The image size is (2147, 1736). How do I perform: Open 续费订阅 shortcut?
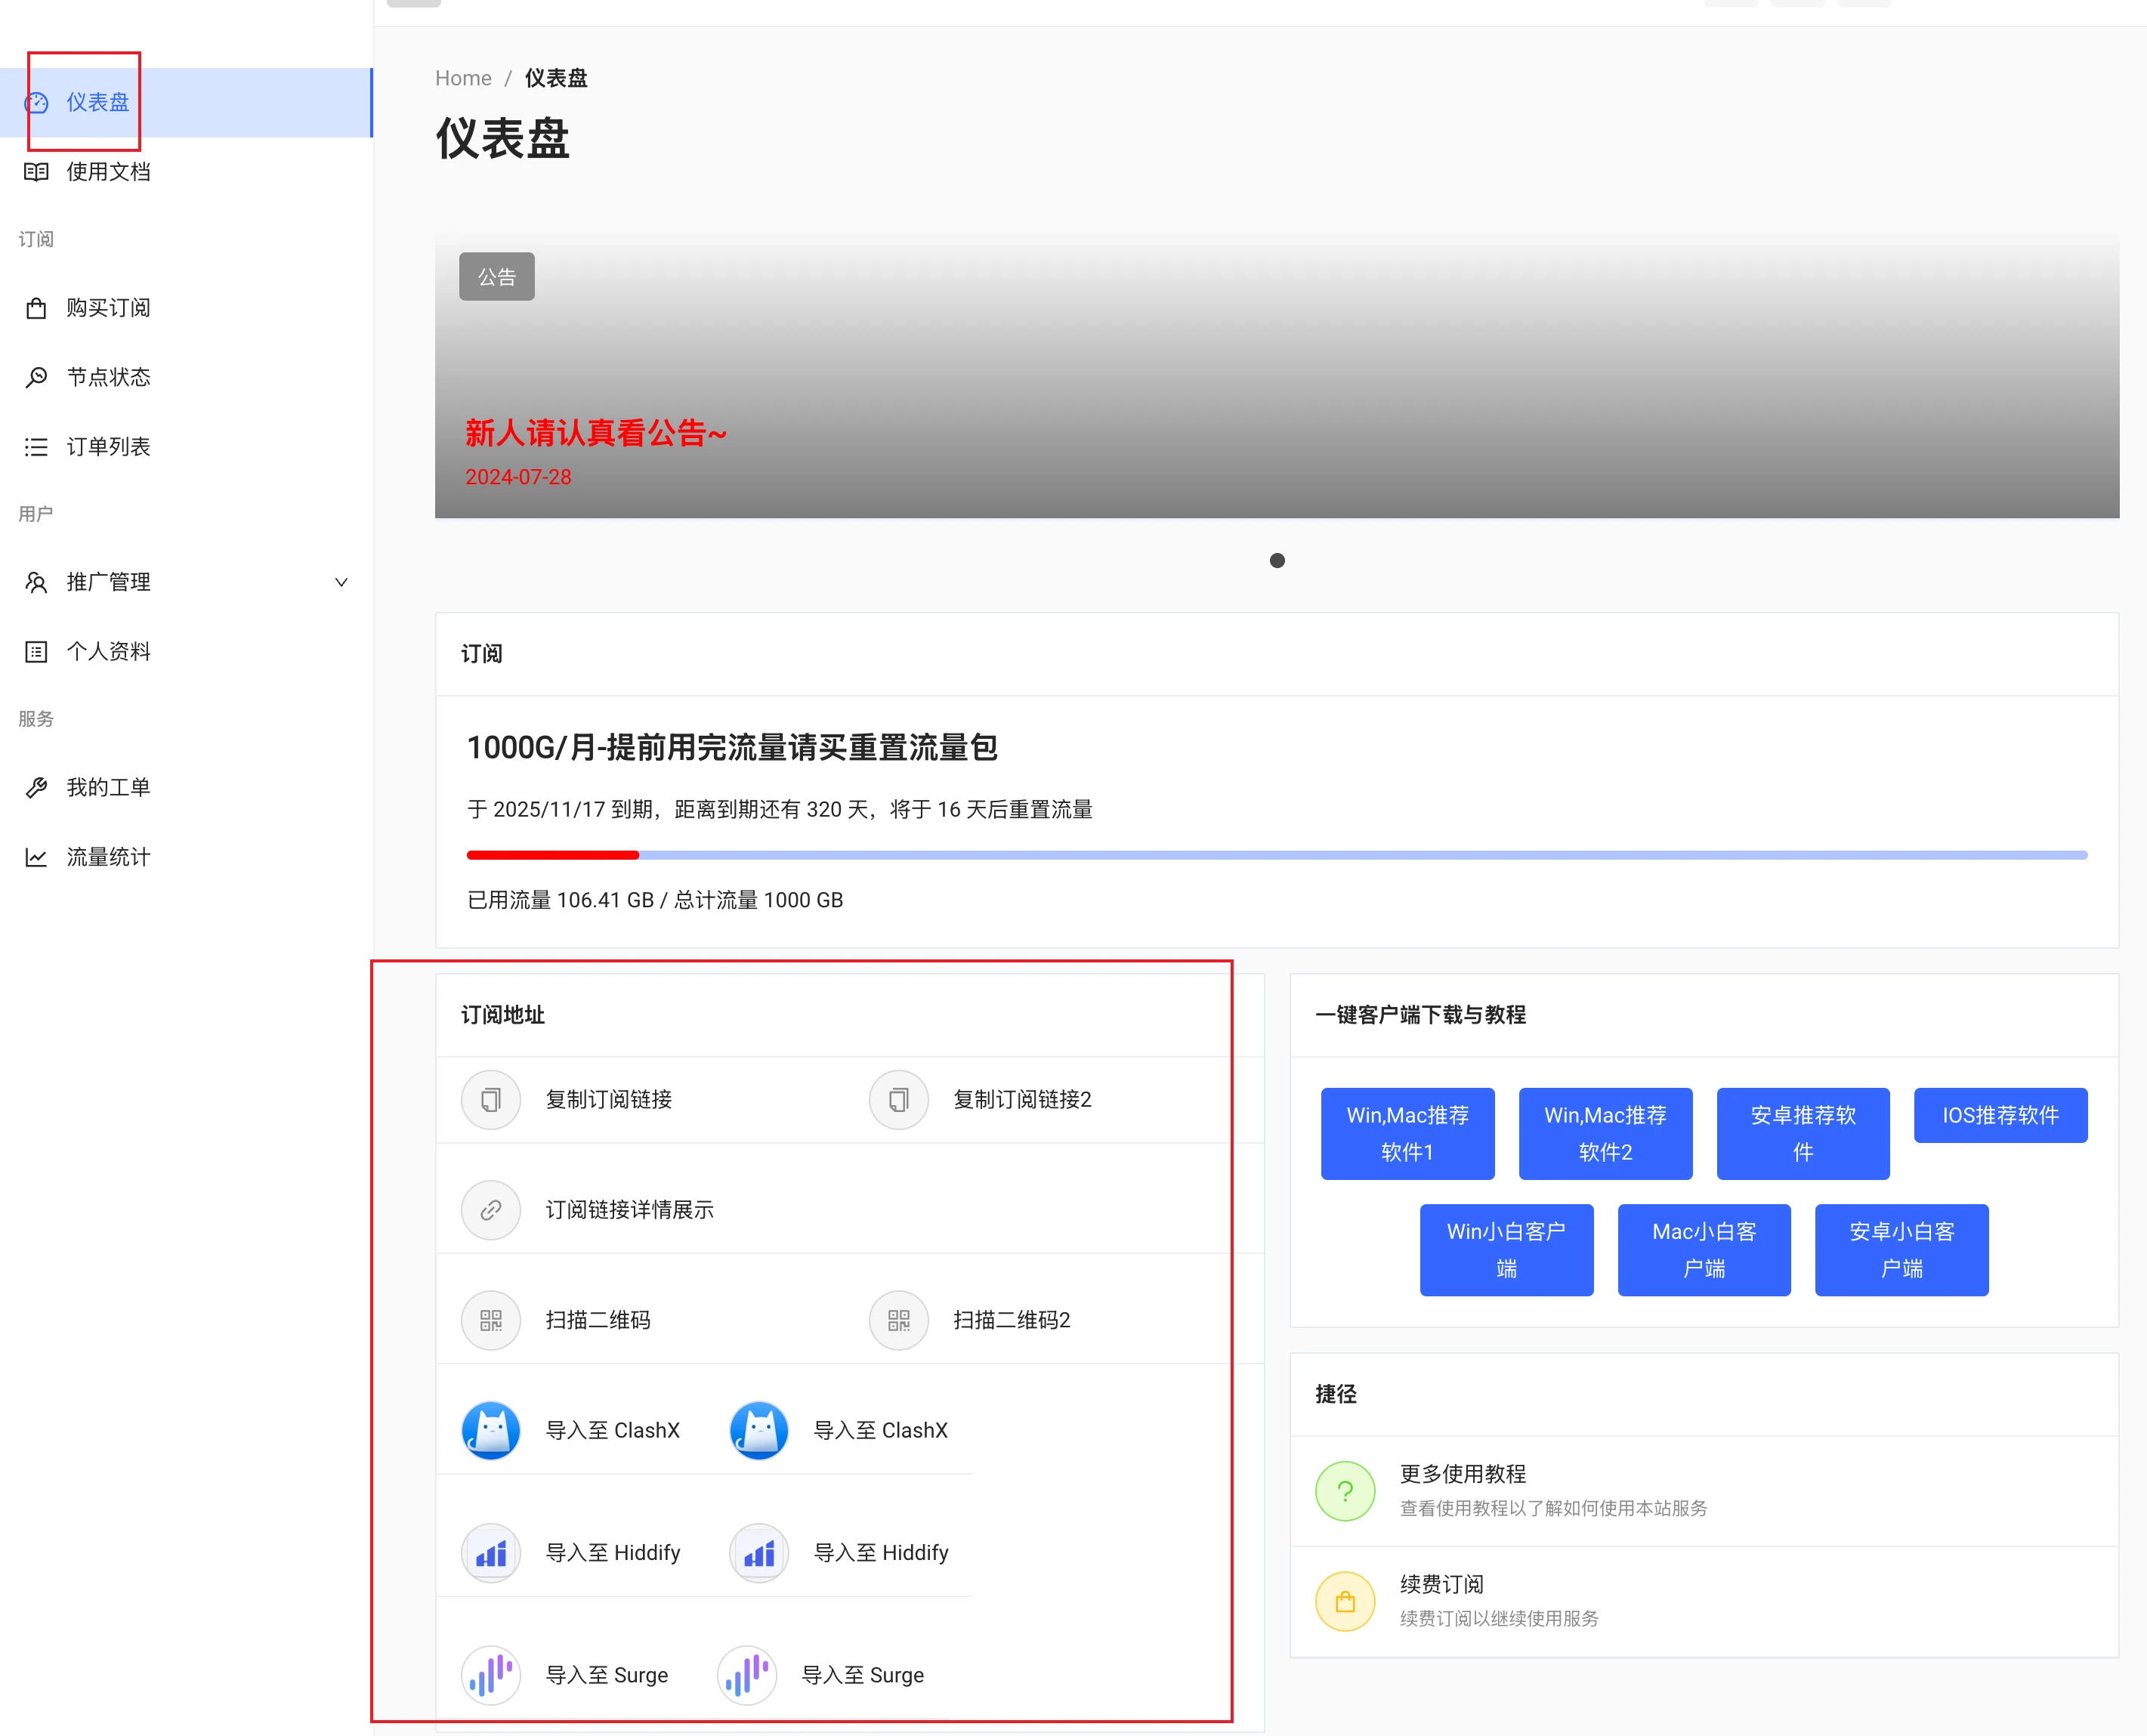click(x=1704, y=1601)
